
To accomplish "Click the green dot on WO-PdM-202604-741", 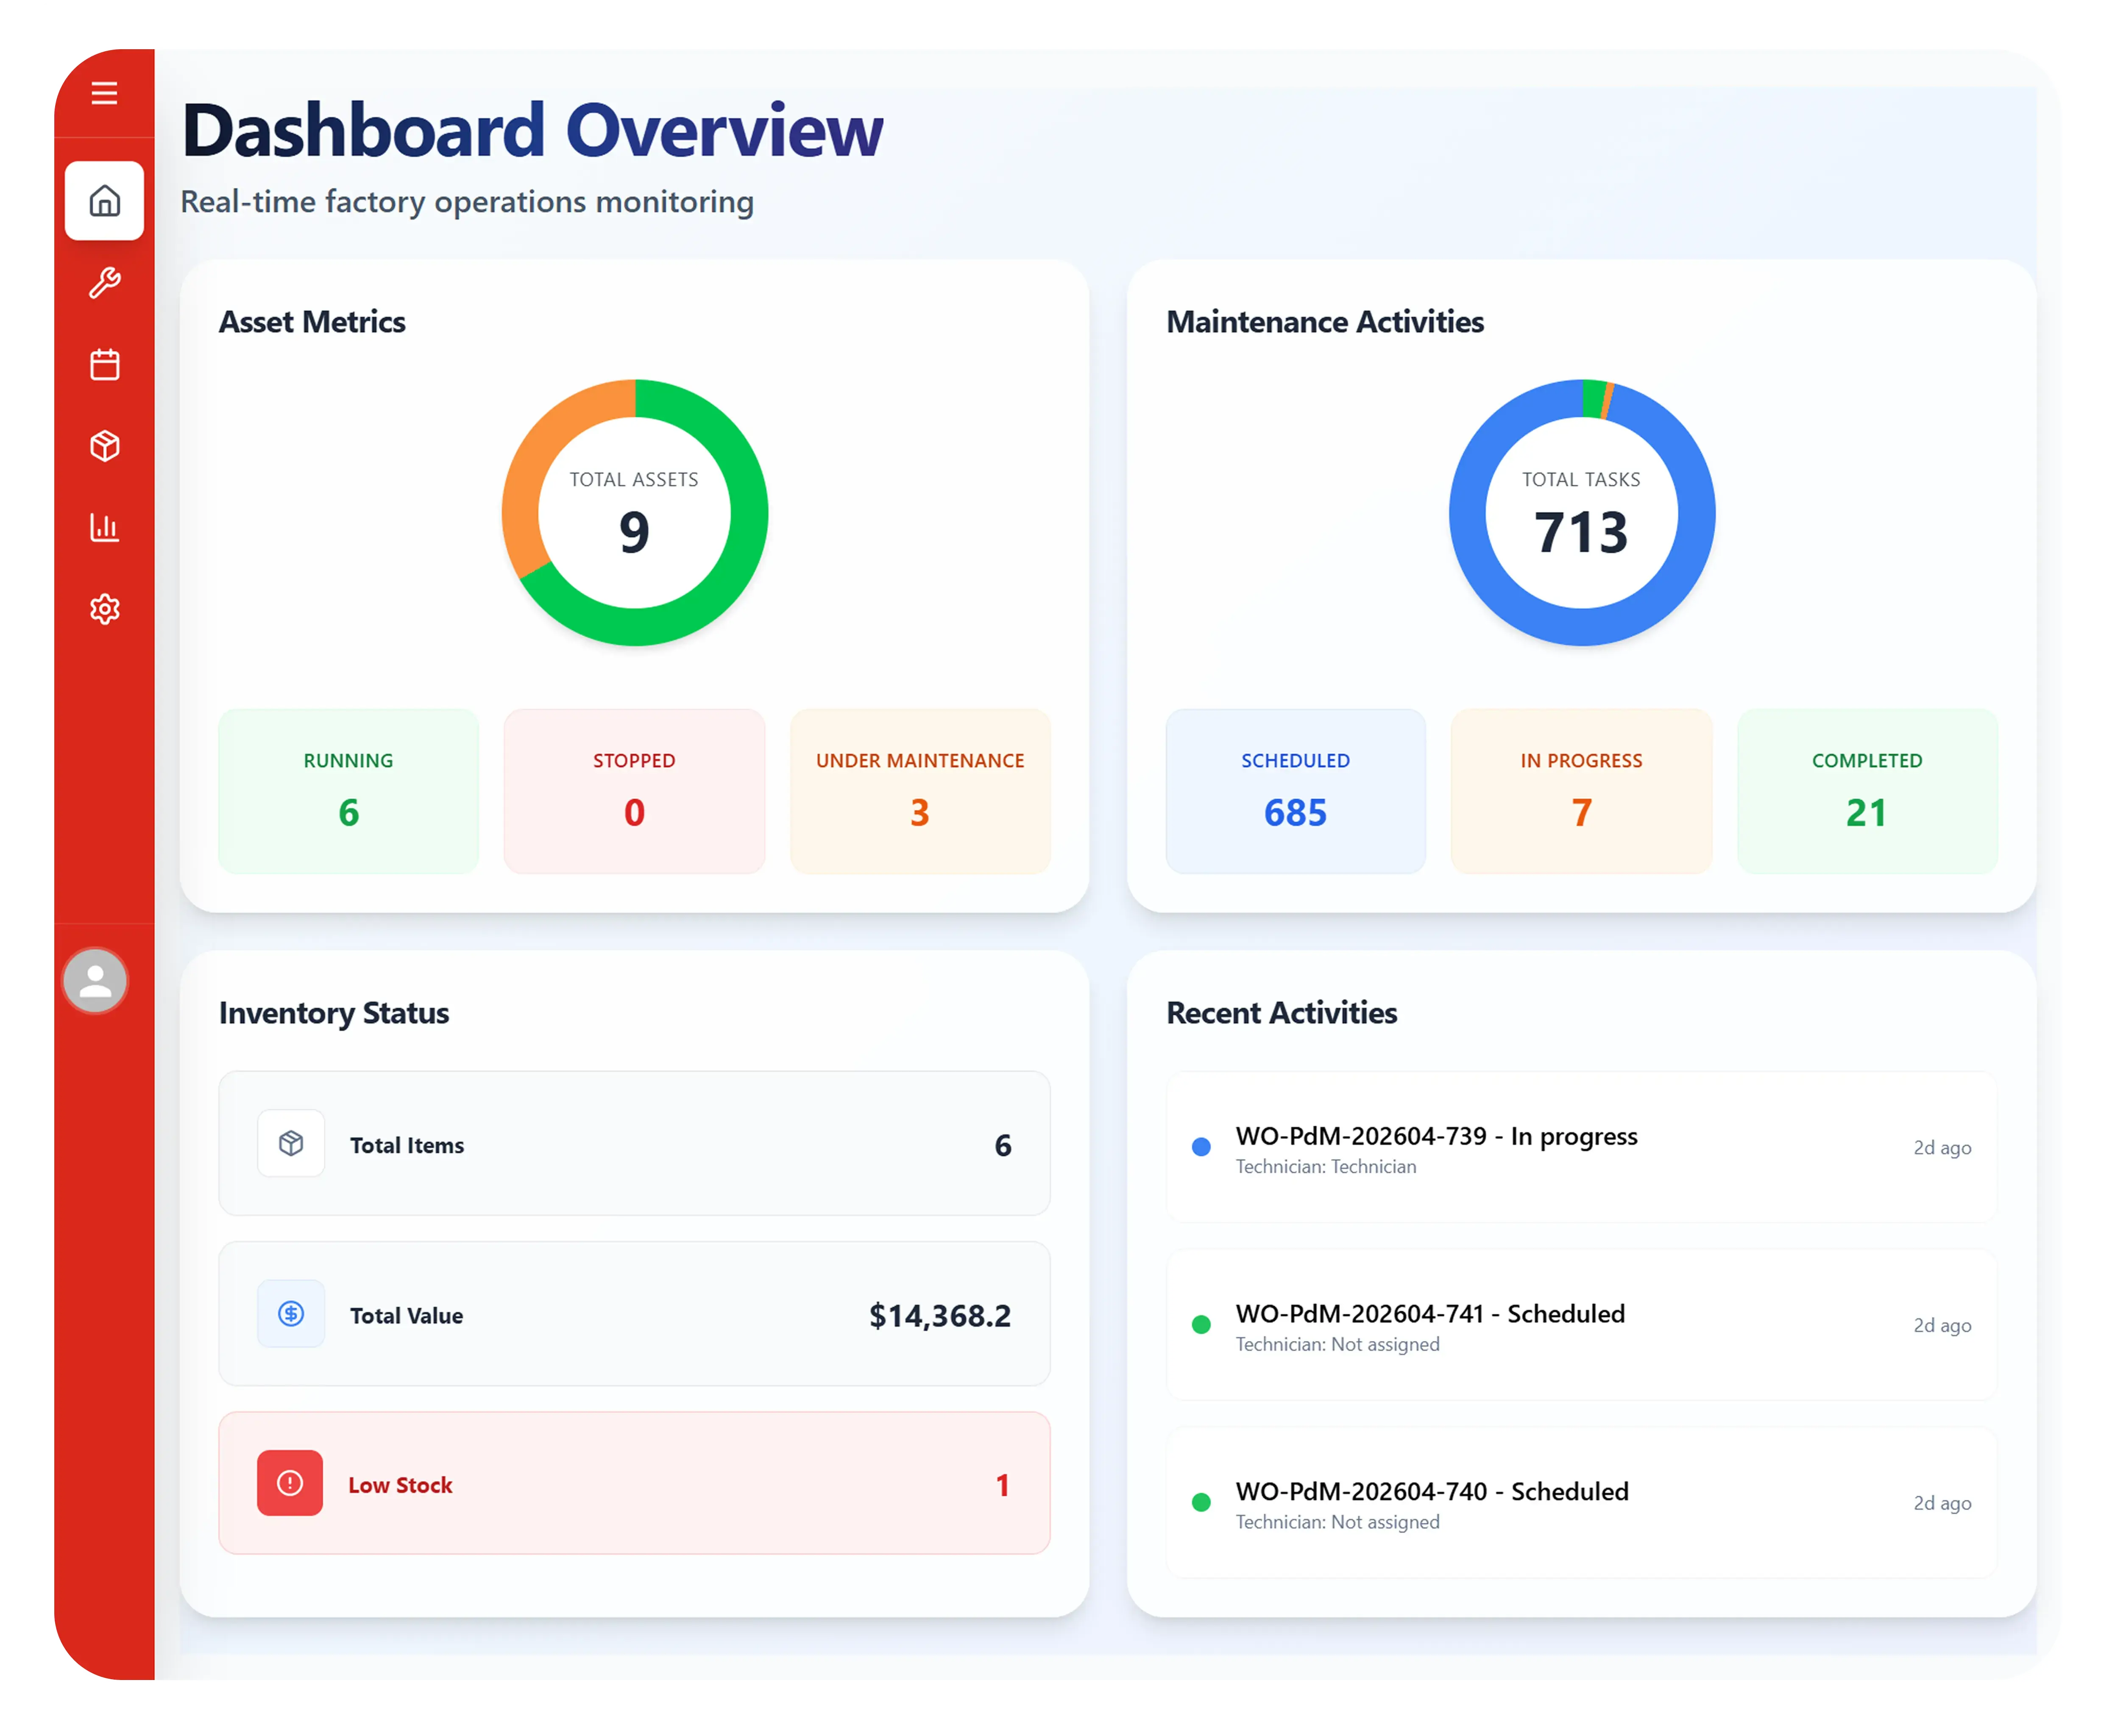I will (1201, 1325).
